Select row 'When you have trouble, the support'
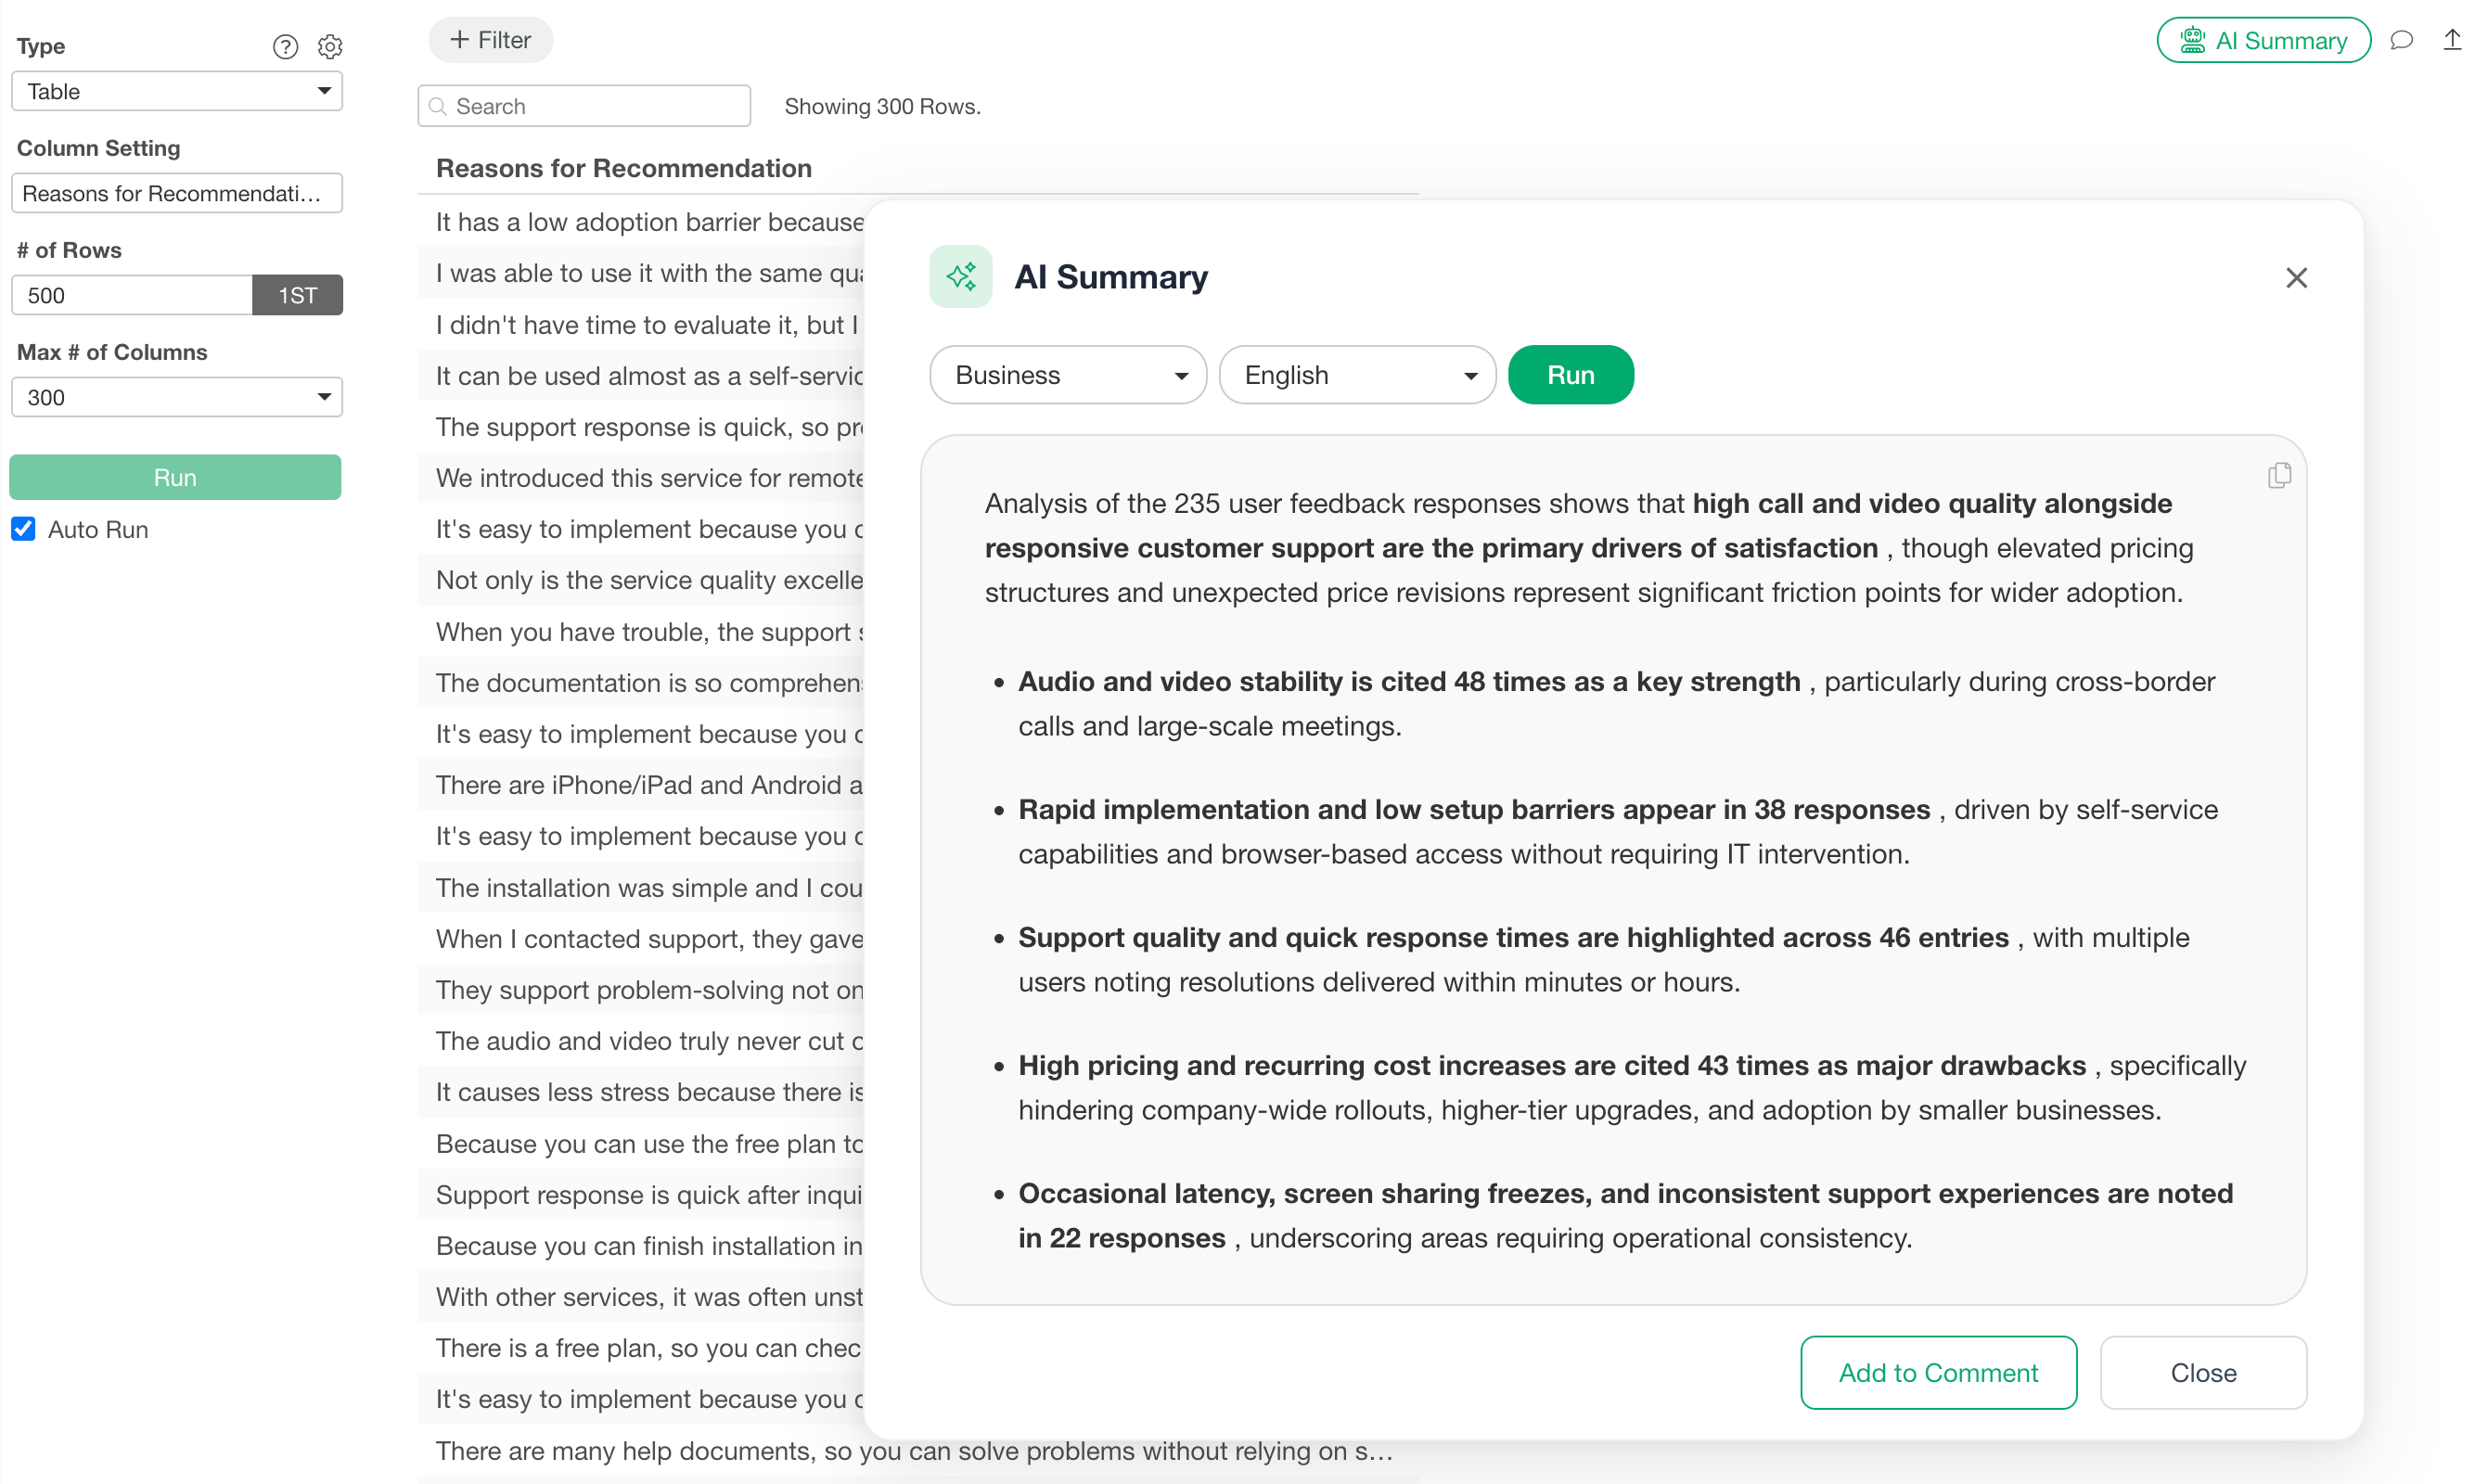This screenshot has height=1484, width=2488. (641, 632)
